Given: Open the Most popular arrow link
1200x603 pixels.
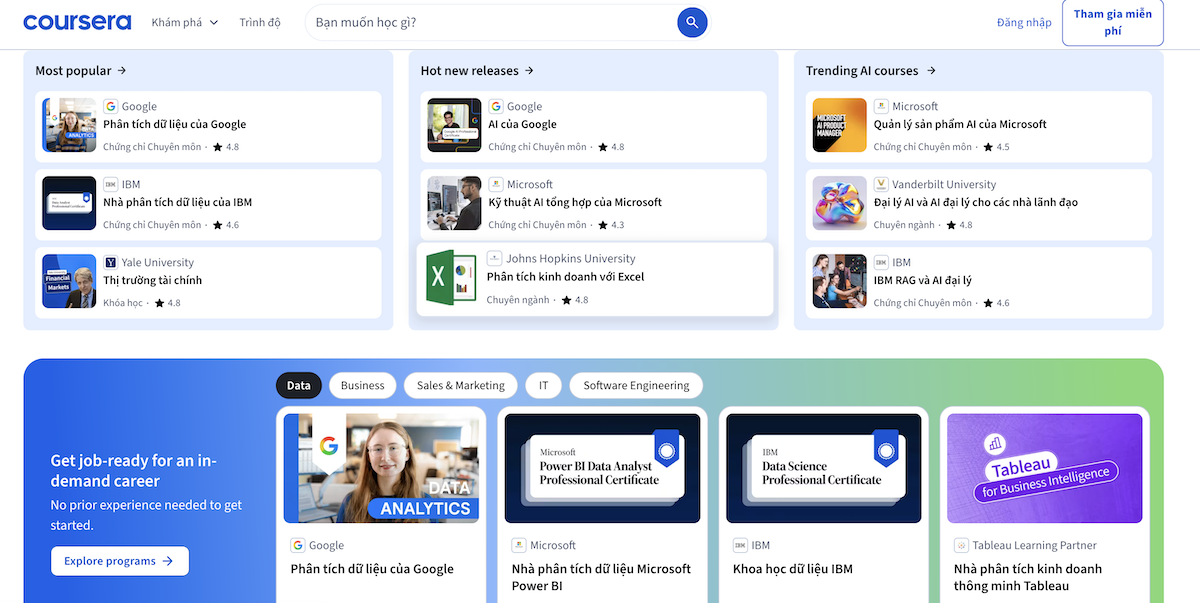Looking at the screenshot, I should click(x=81, y=70).
